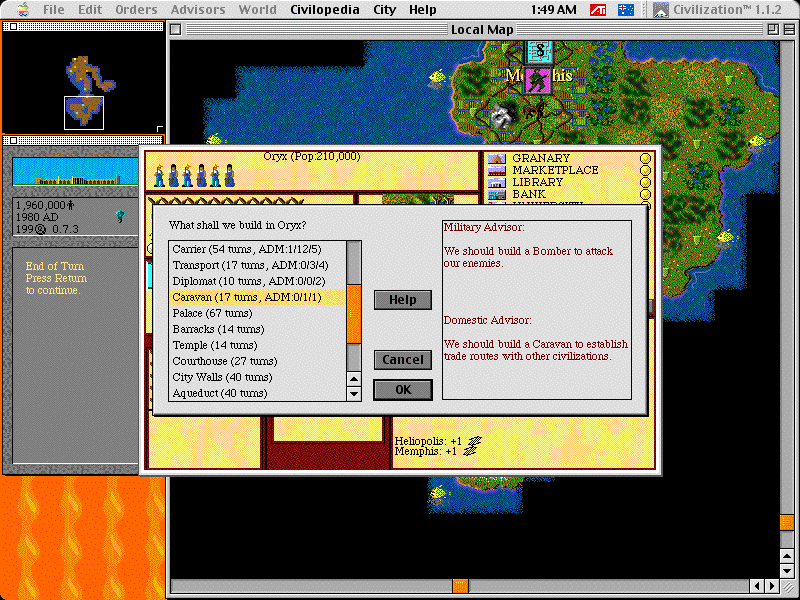800x600 pixels.
Task: Select Barracks from the build list
Action: 258,329
